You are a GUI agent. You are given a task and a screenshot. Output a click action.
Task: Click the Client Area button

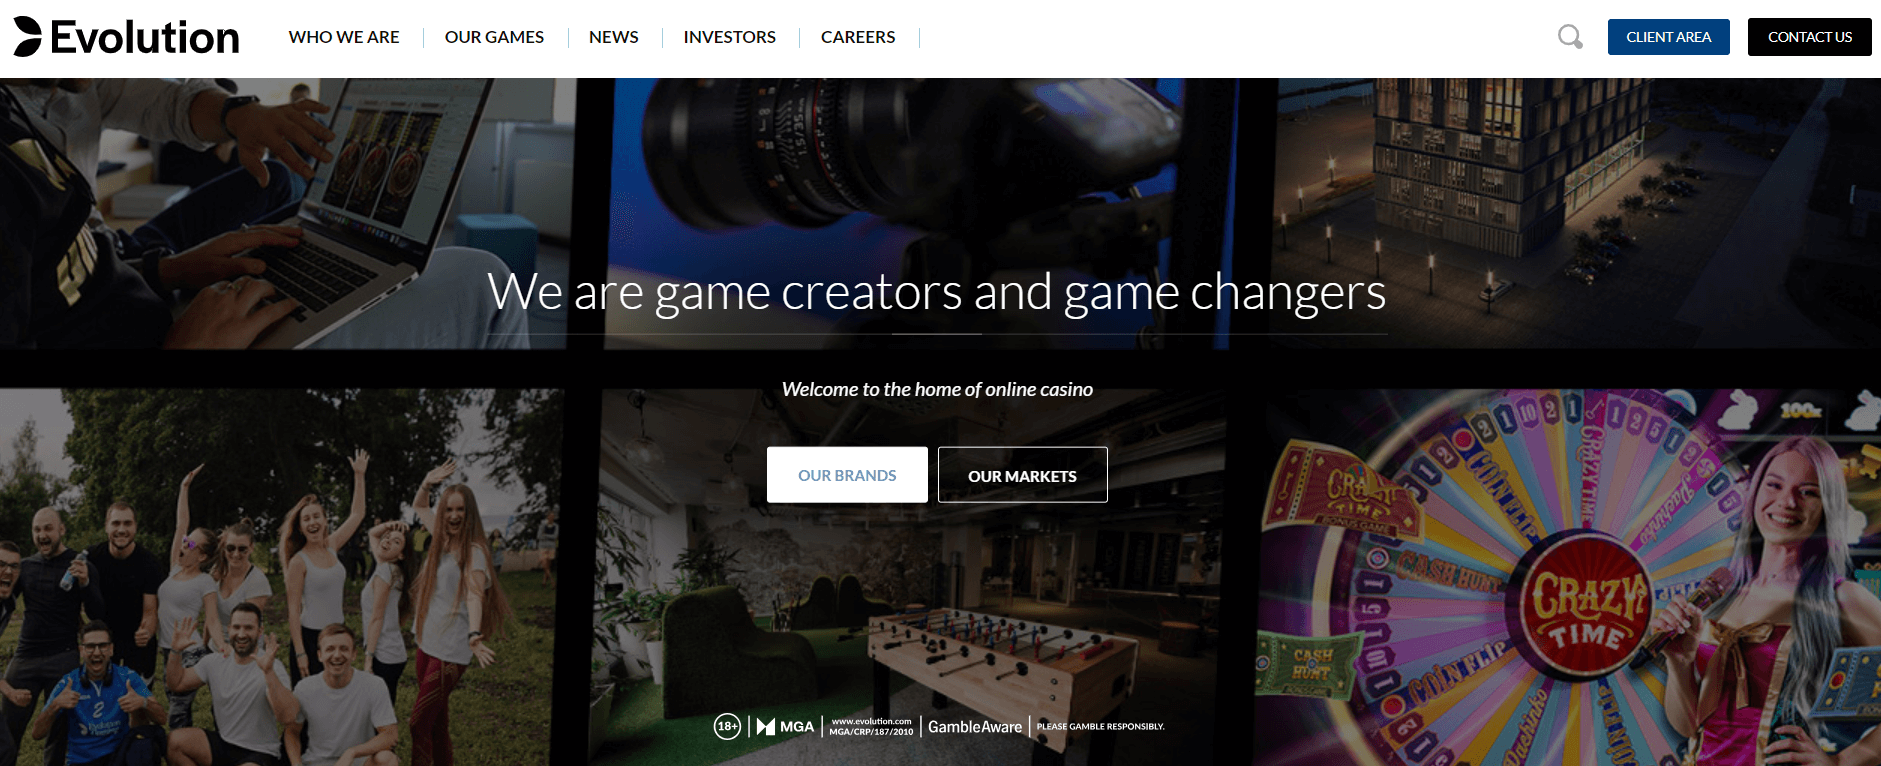(1669, 37)
